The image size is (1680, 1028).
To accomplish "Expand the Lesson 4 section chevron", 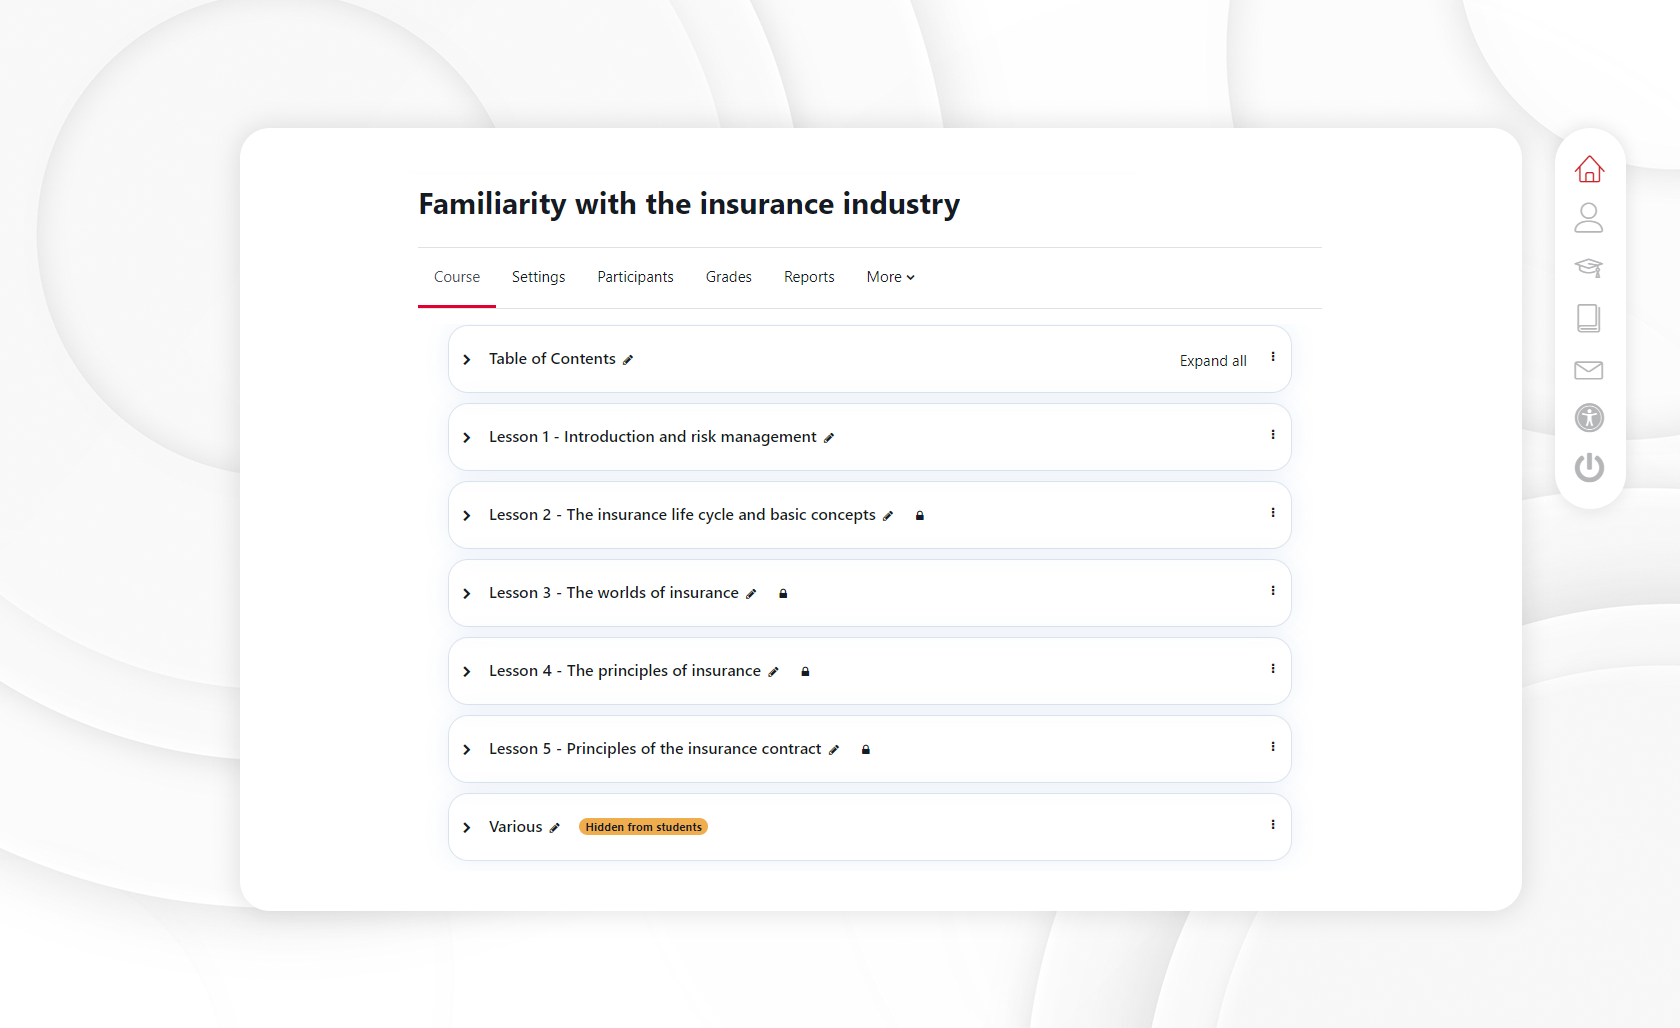I will (x=467, y=672).
